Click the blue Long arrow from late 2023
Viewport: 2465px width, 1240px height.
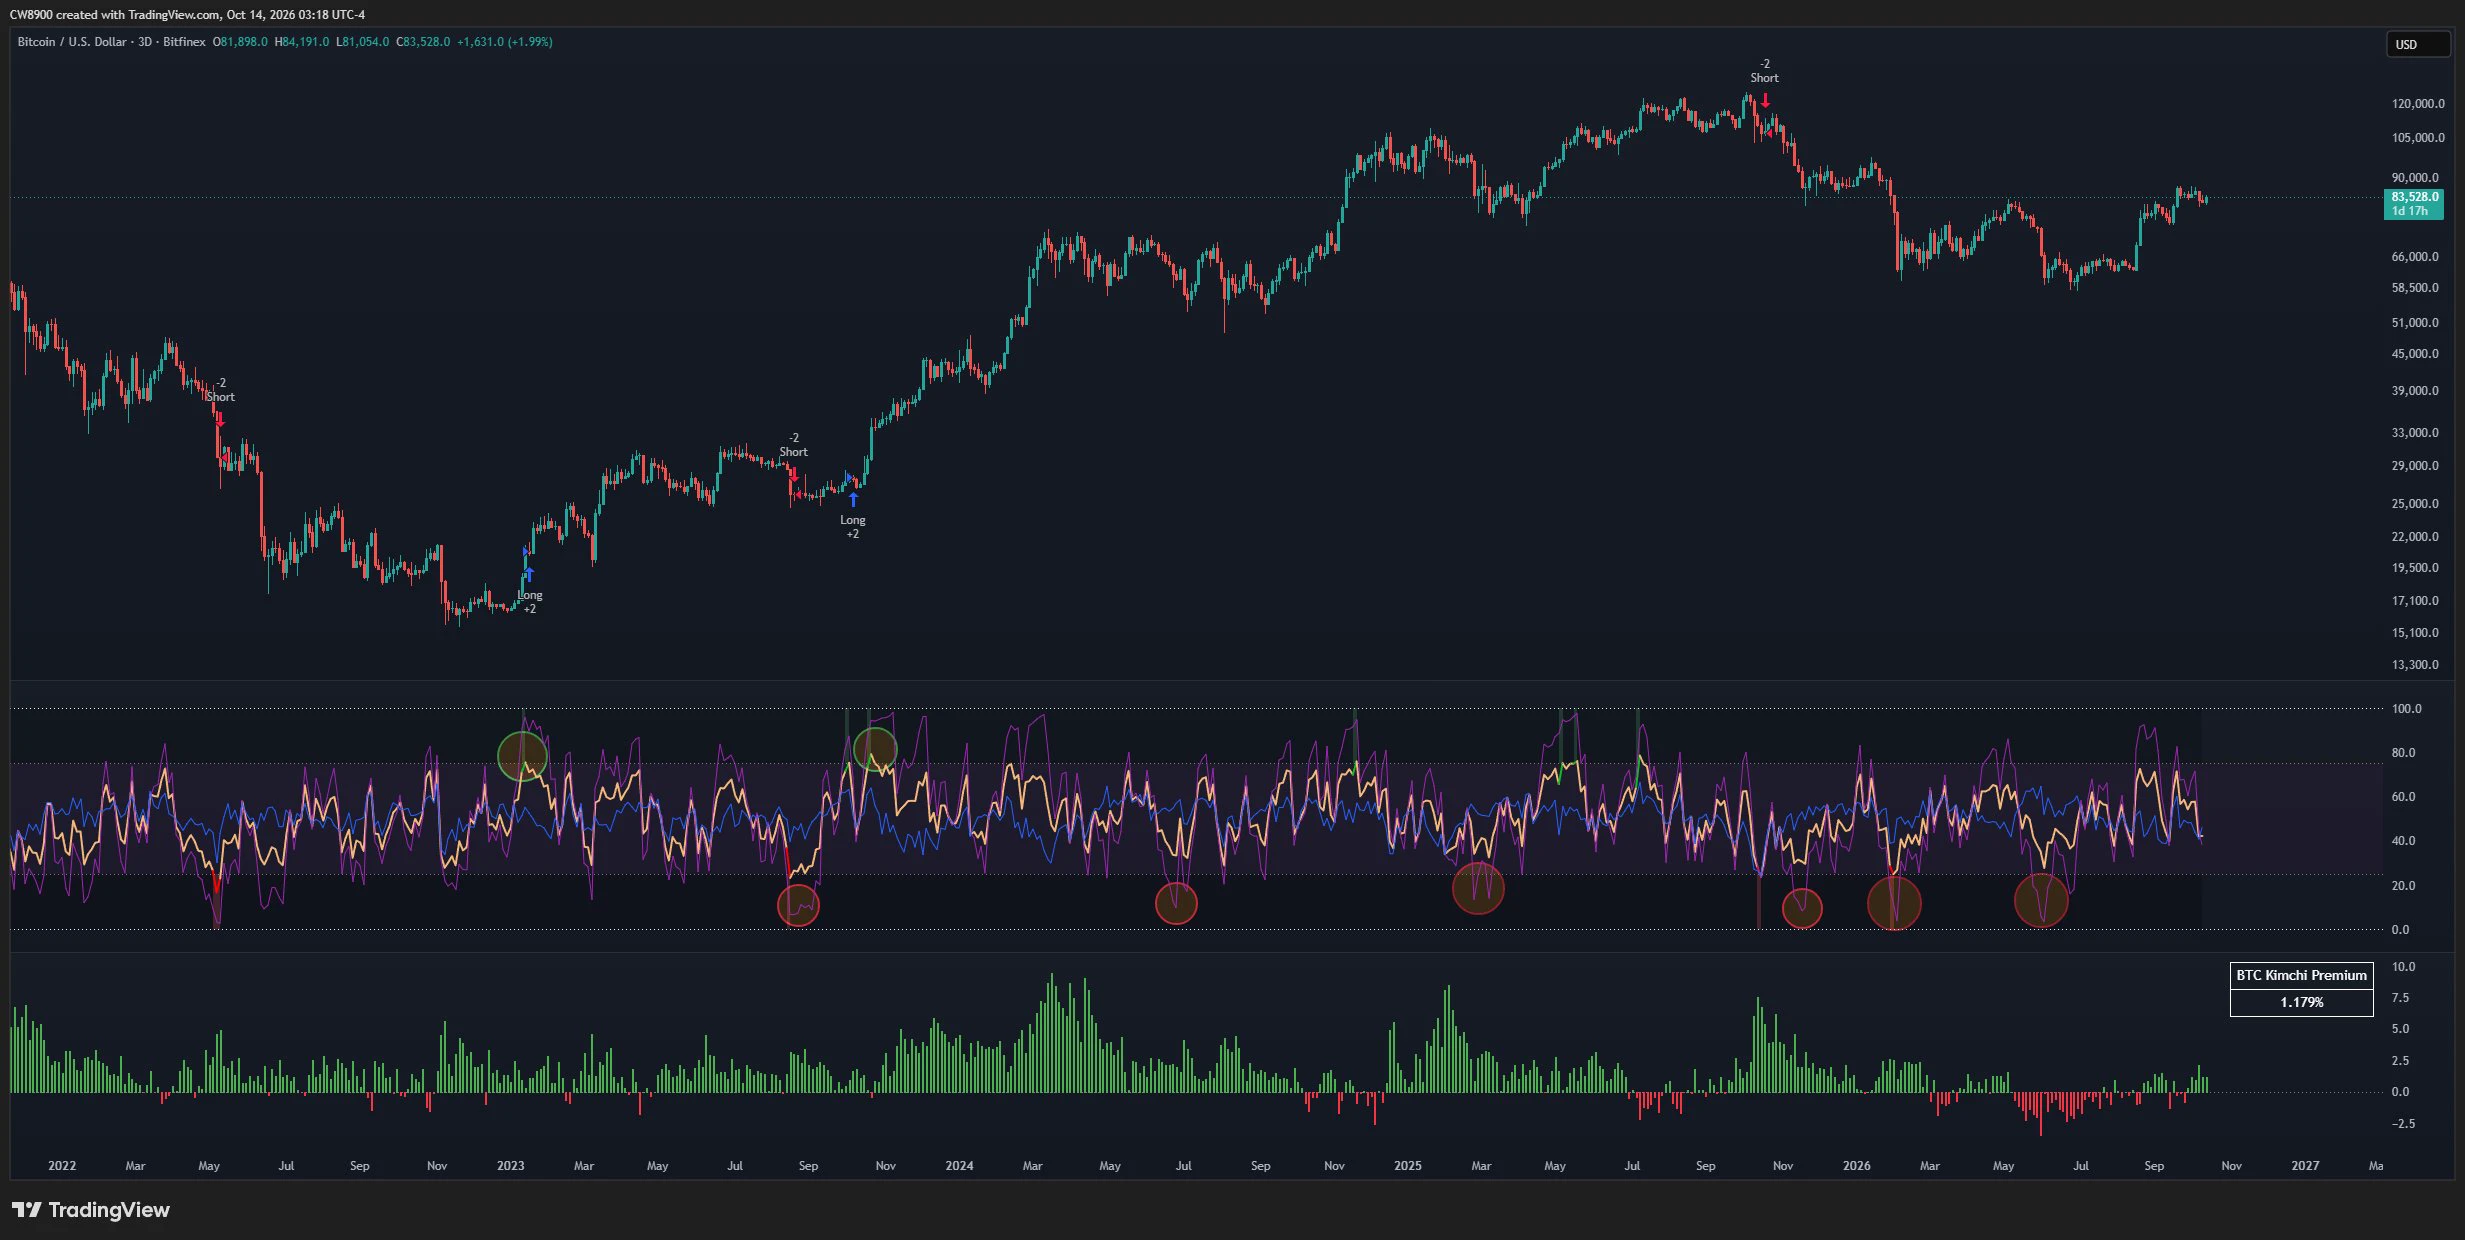click(x=853, y=499)
